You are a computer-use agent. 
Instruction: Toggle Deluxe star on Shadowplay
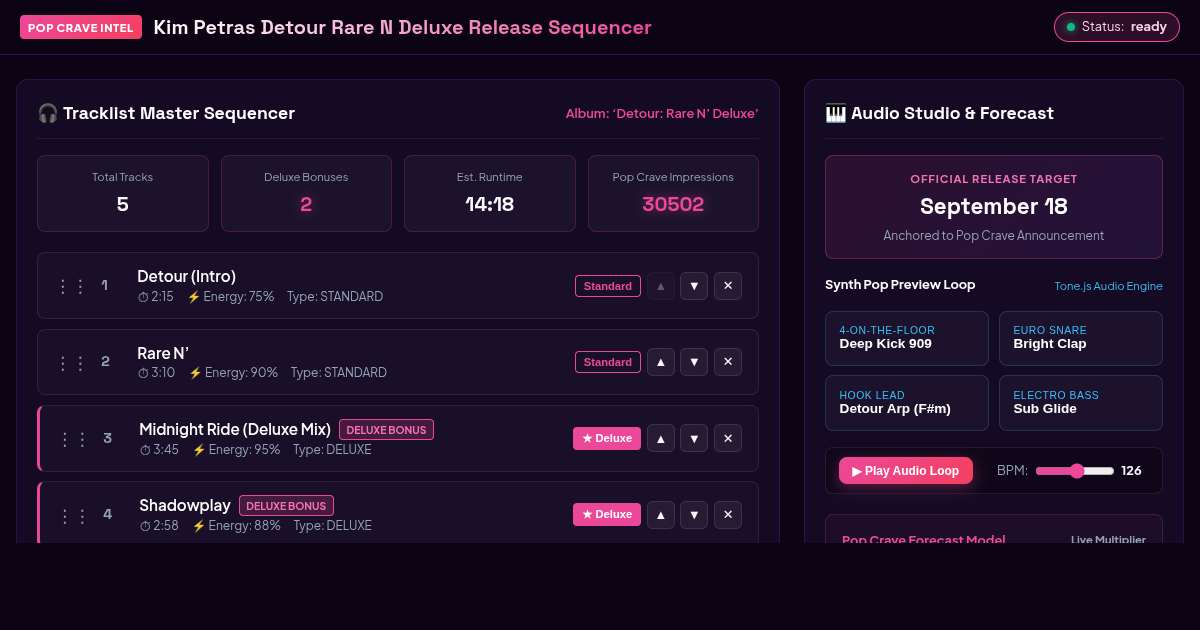607,514
